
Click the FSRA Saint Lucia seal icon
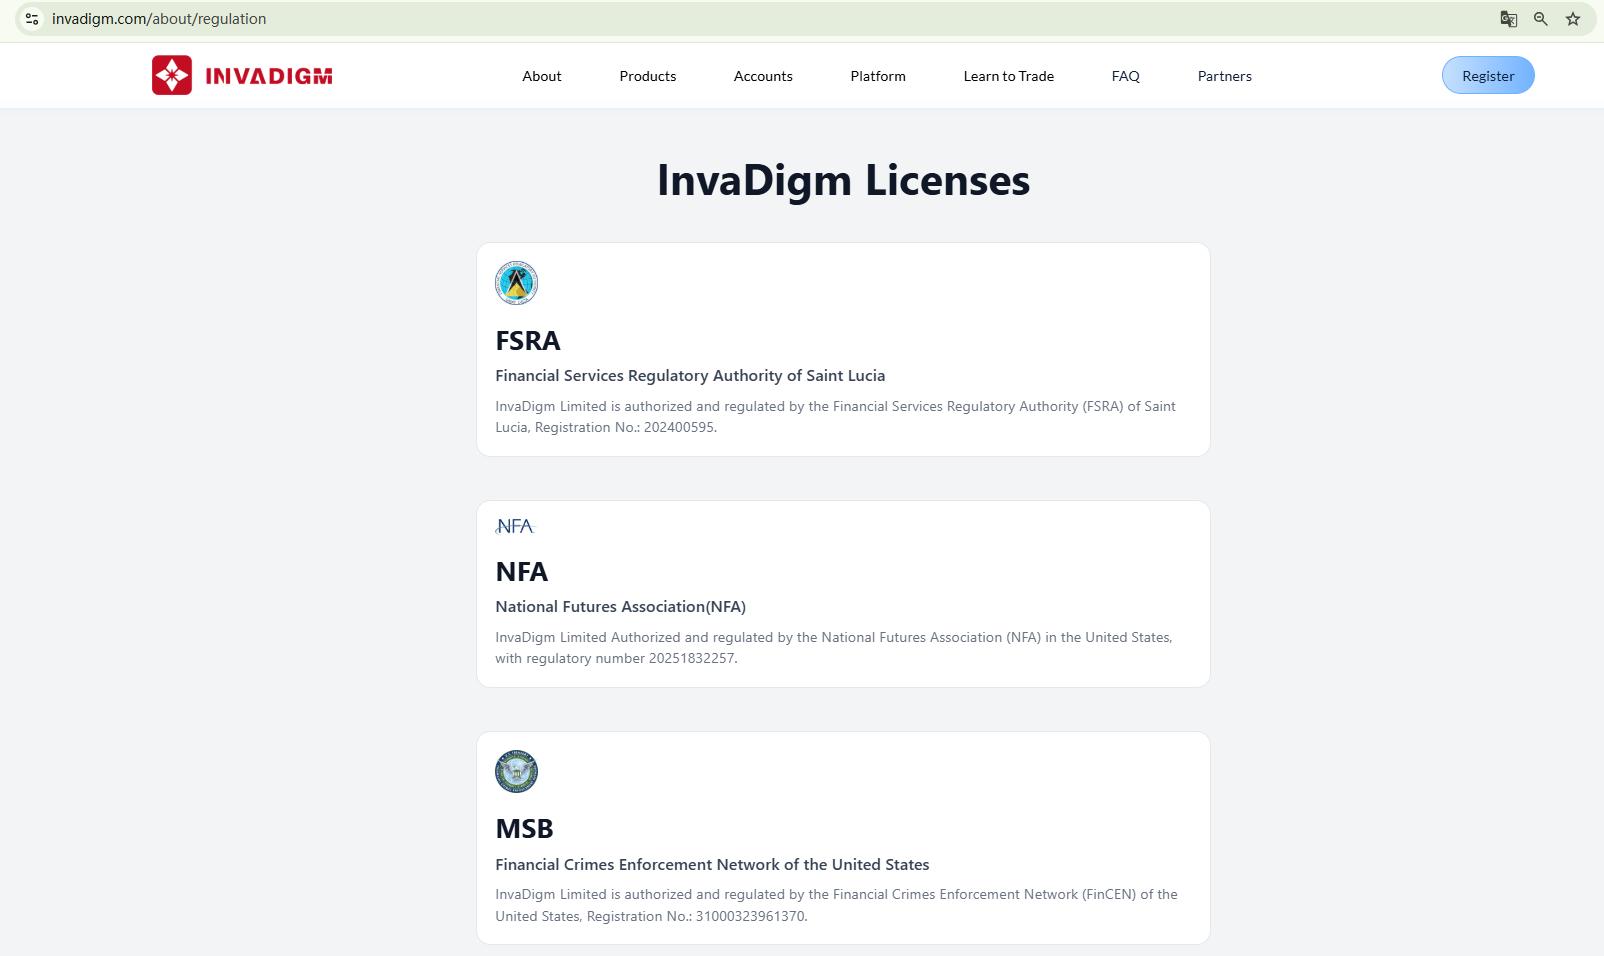[x=516, y=283]
